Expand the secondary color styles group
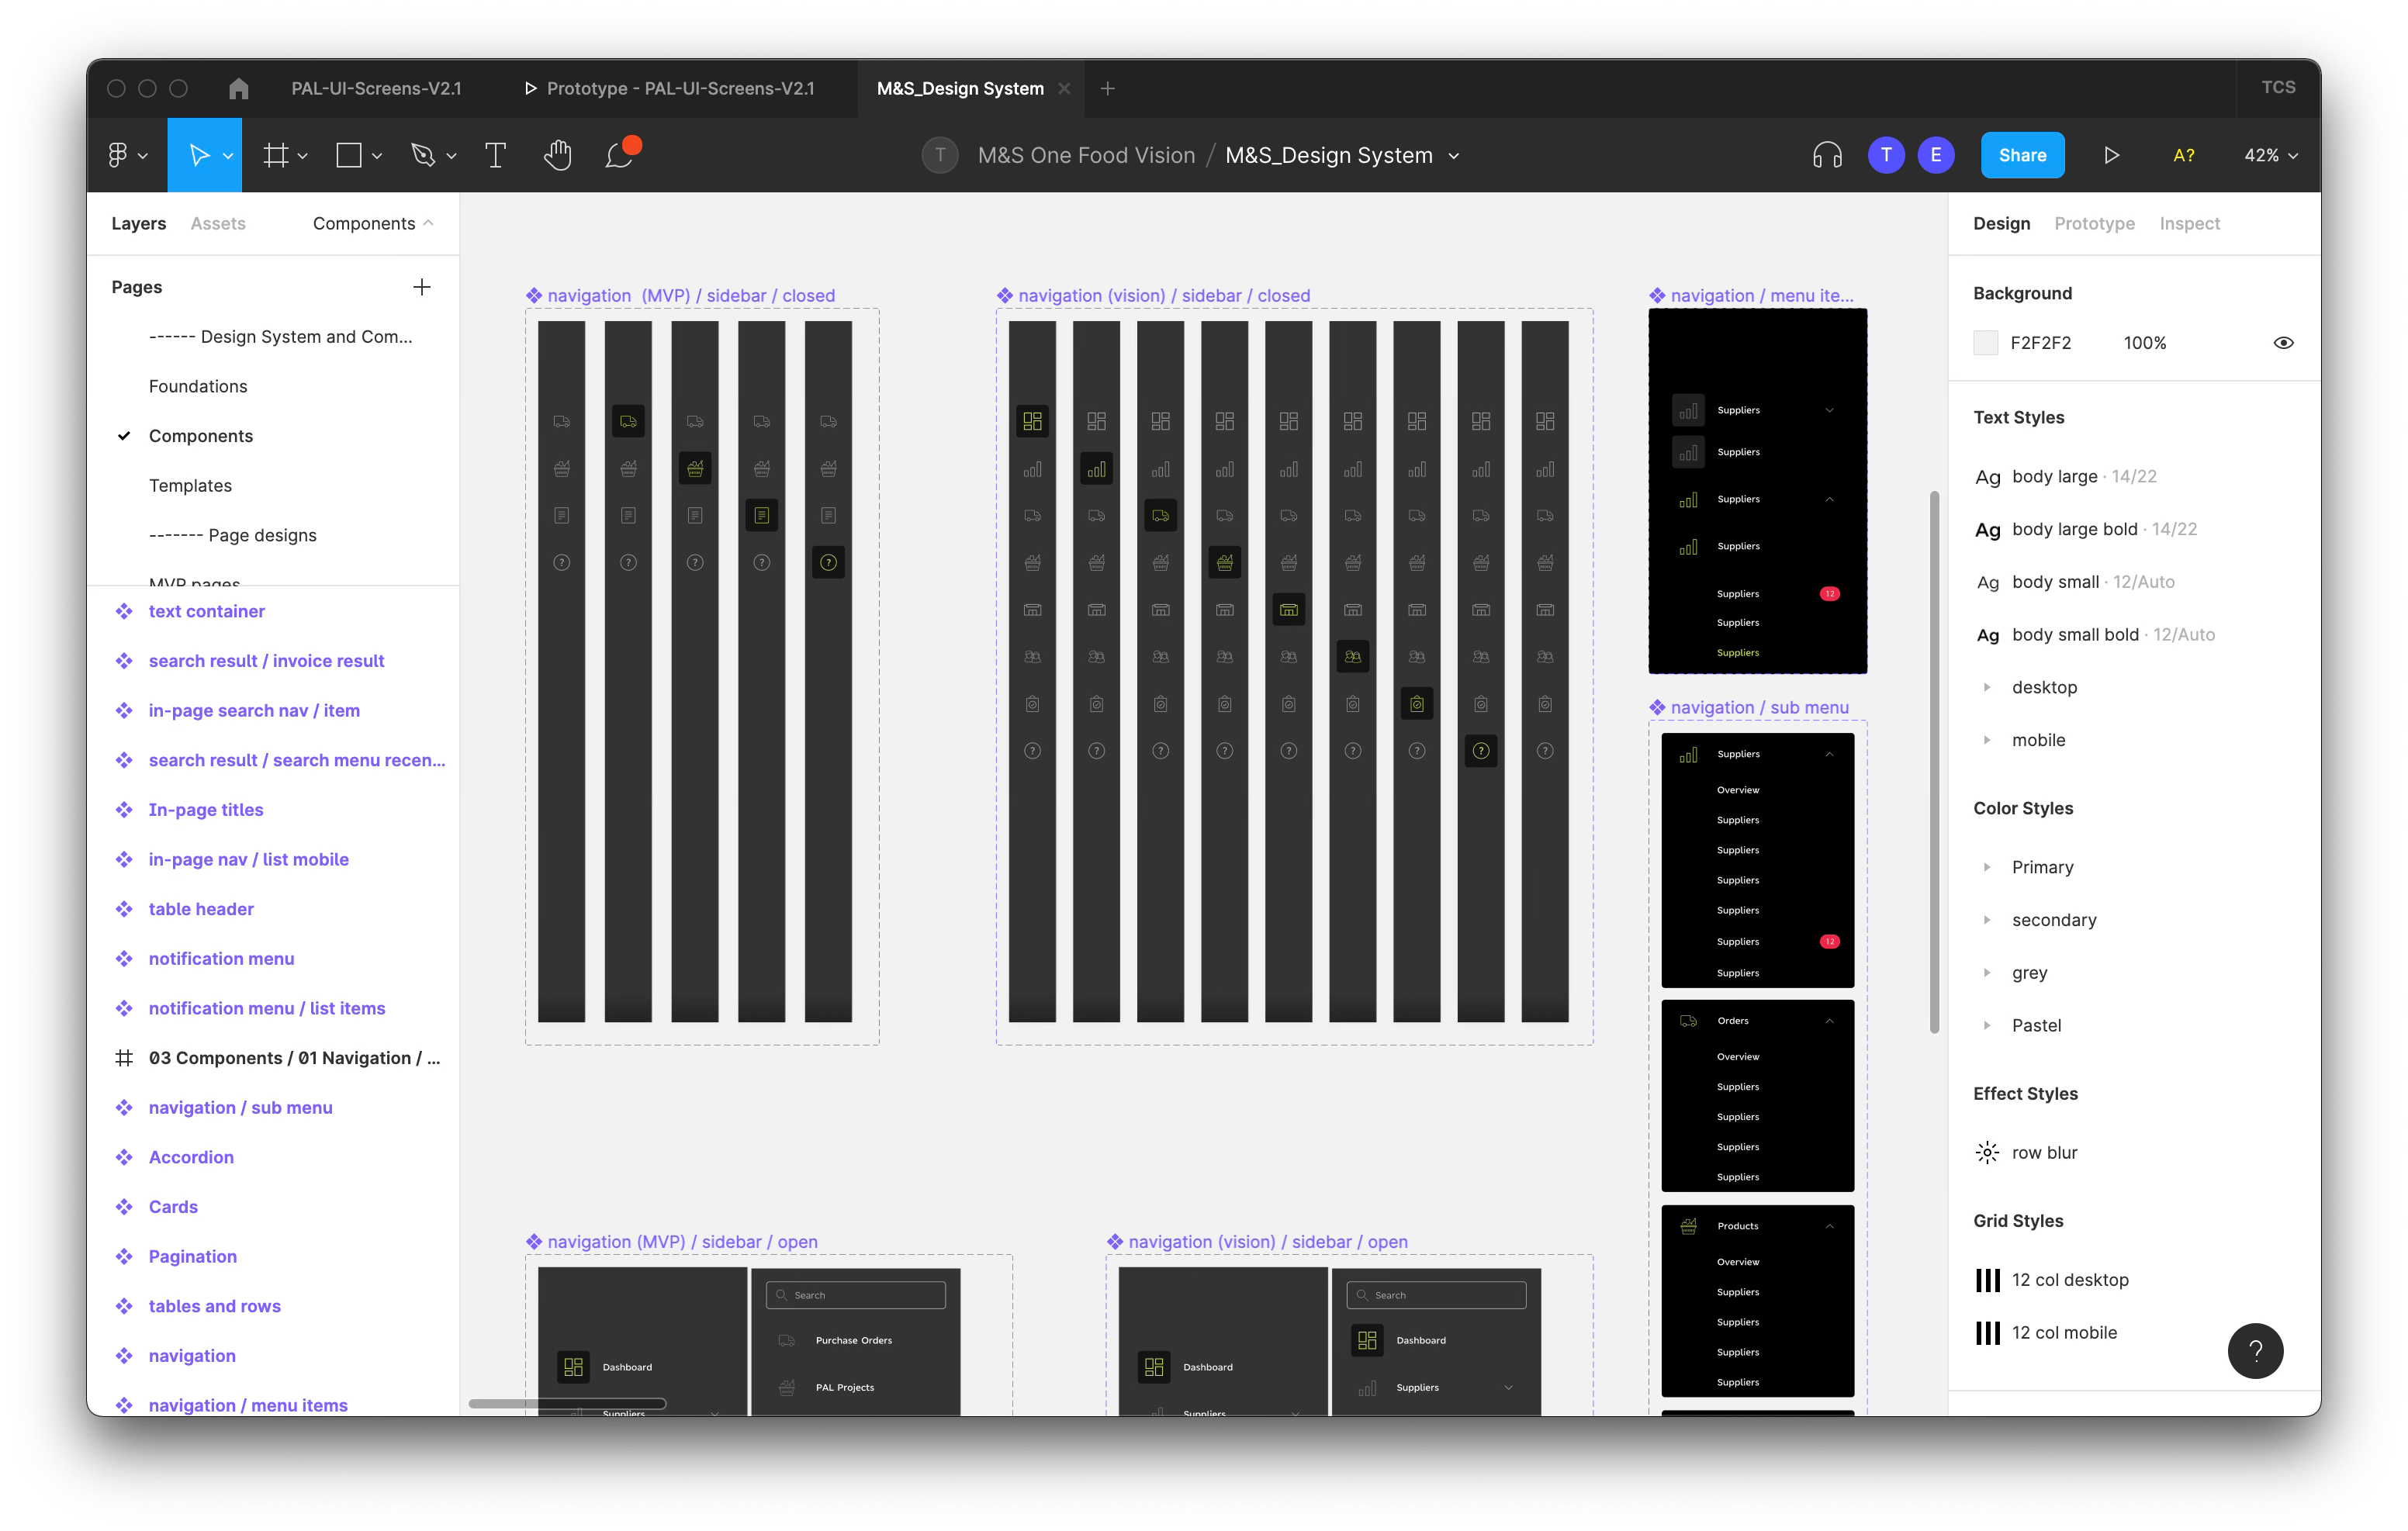 tap(1987, 920)
